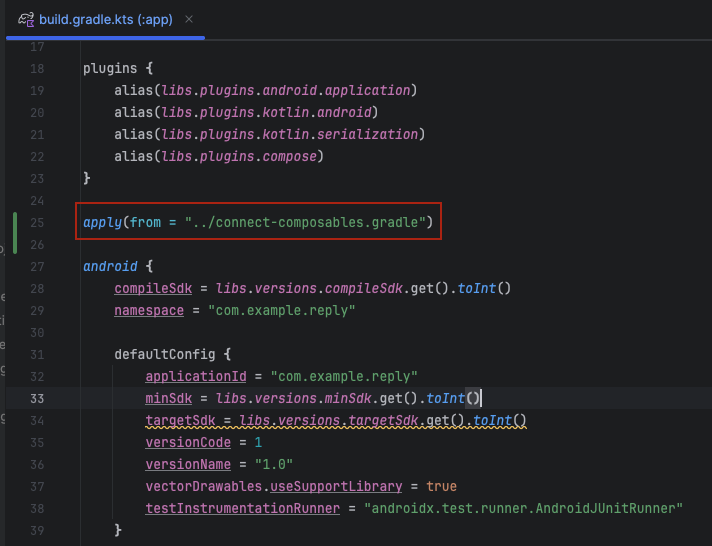The width and height of the screenshot is (712, 546).
Task: Click the 'apply' keyword on line 25
Action: [103, 223]
